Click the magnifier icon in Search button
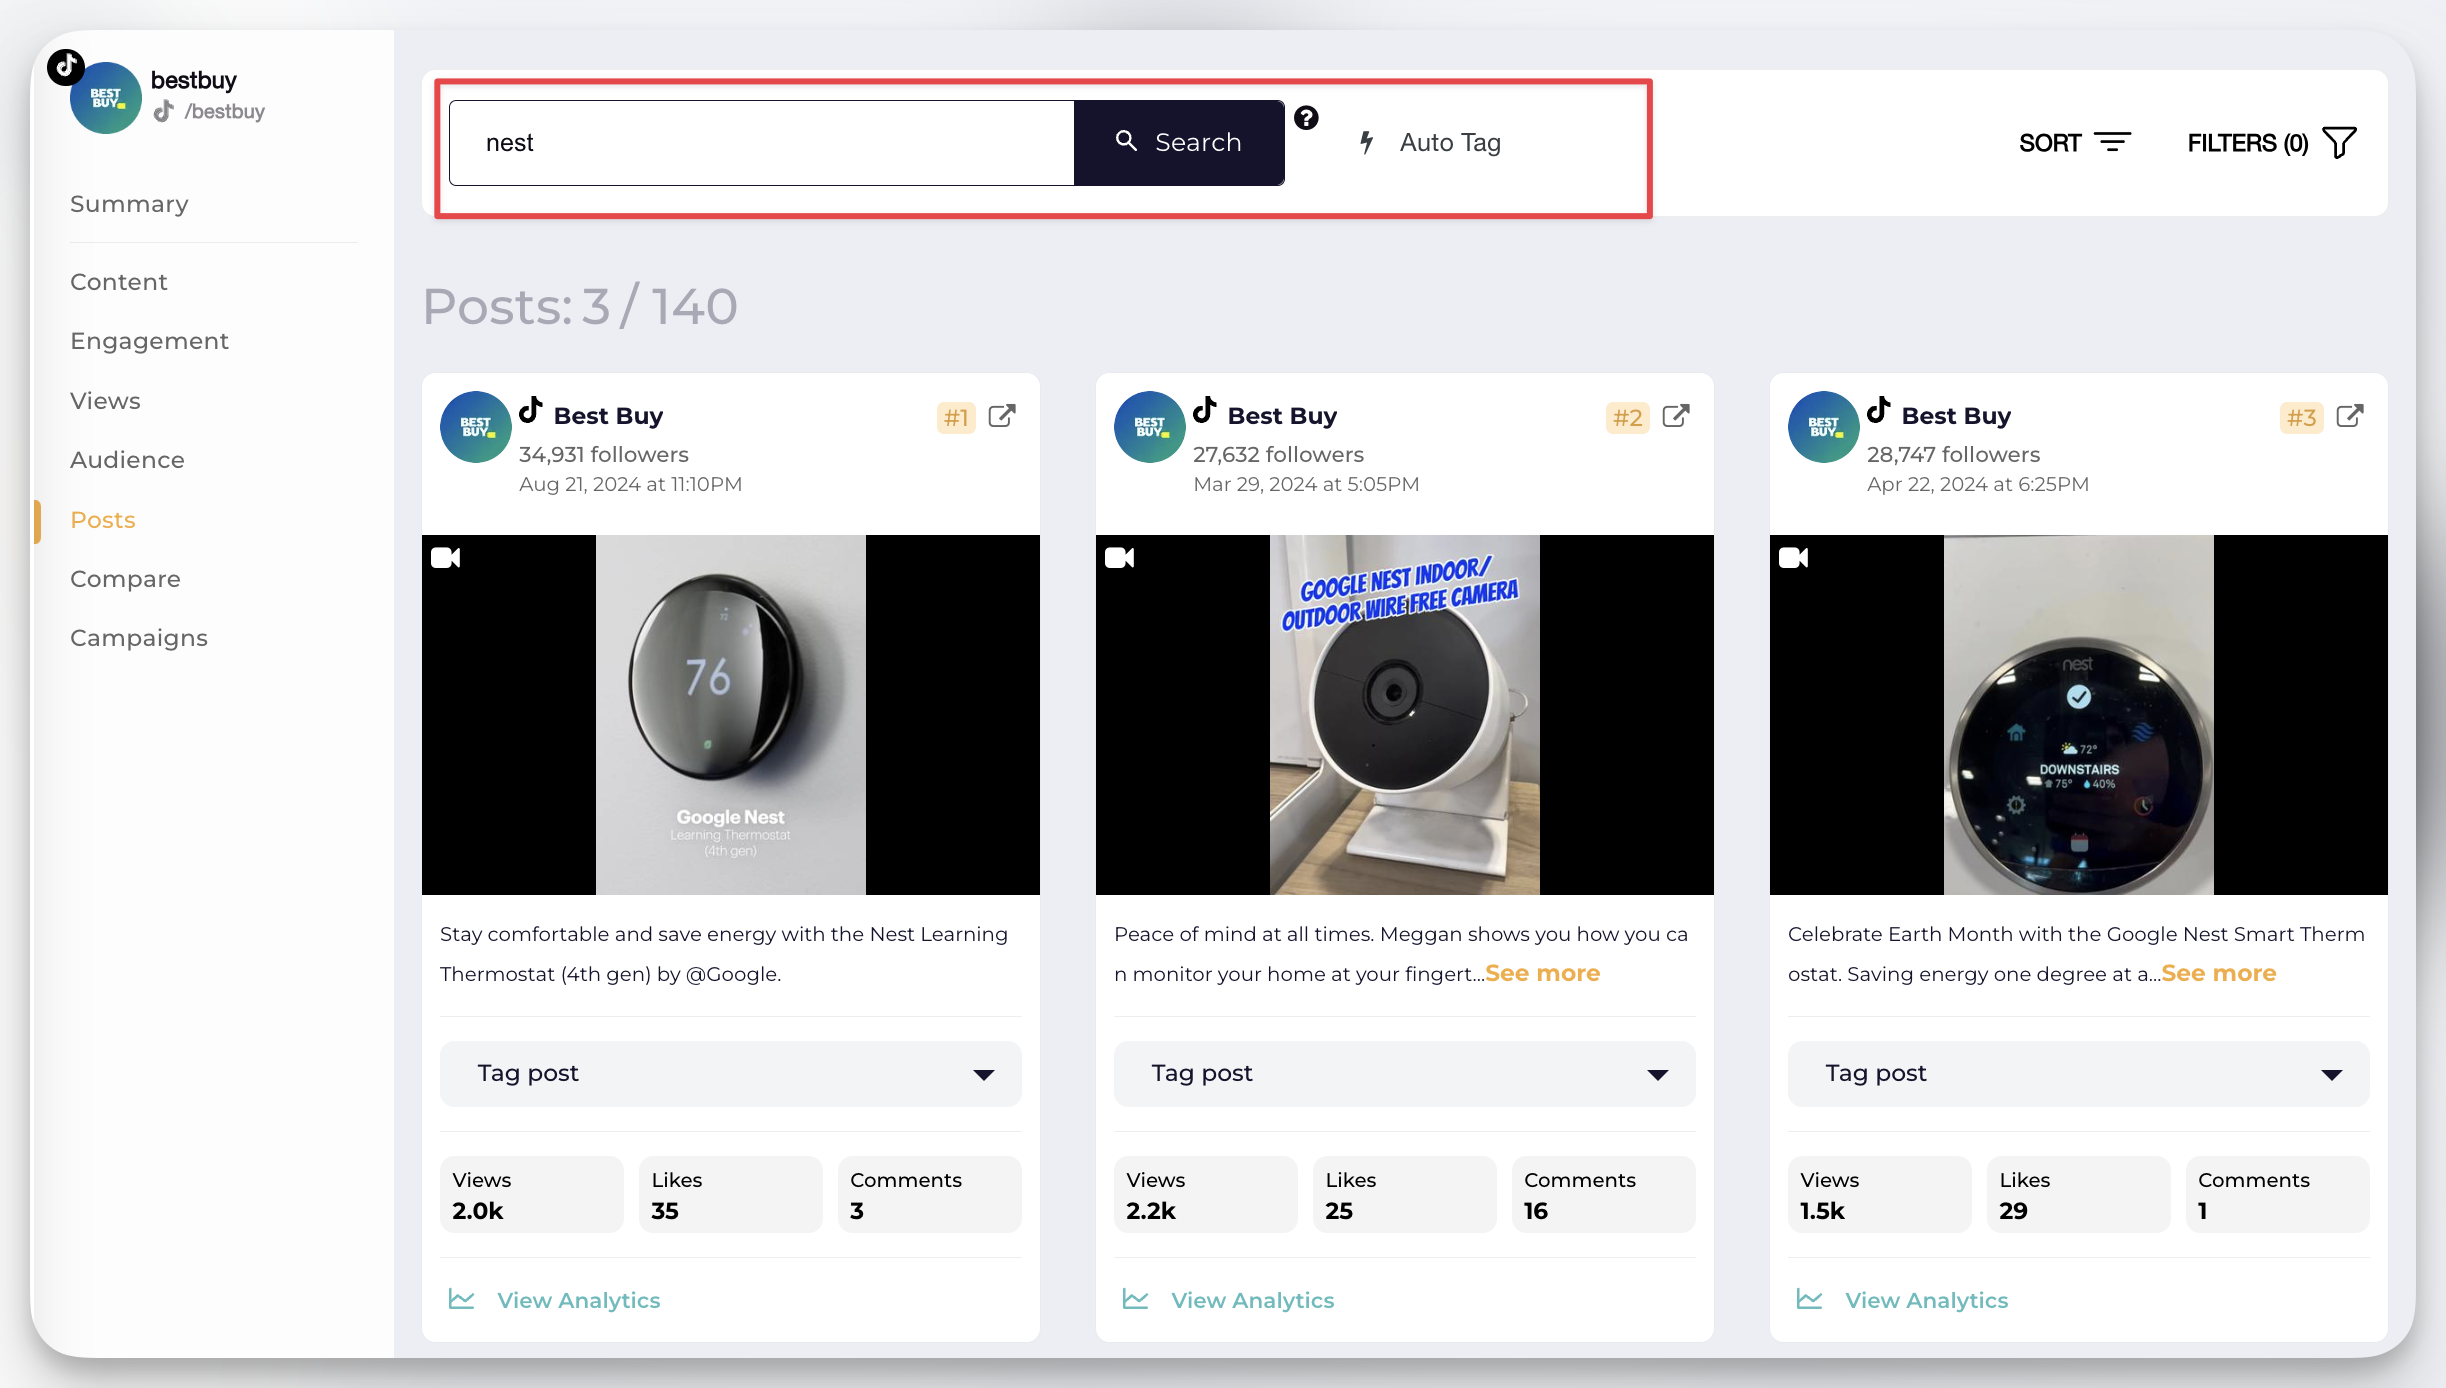The image size is (2446, 1388). coord(1126,141)
